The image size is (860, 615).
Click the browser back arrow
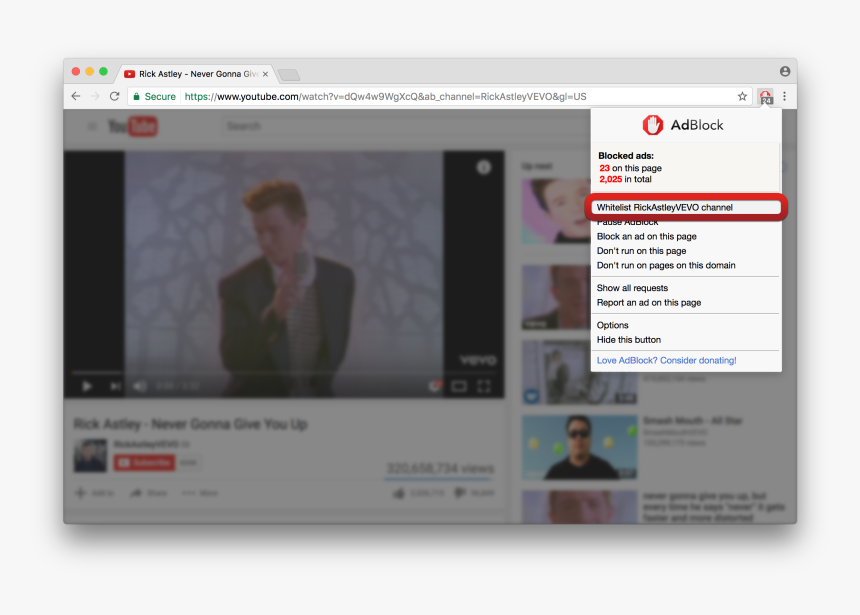(x=76, y=96)
